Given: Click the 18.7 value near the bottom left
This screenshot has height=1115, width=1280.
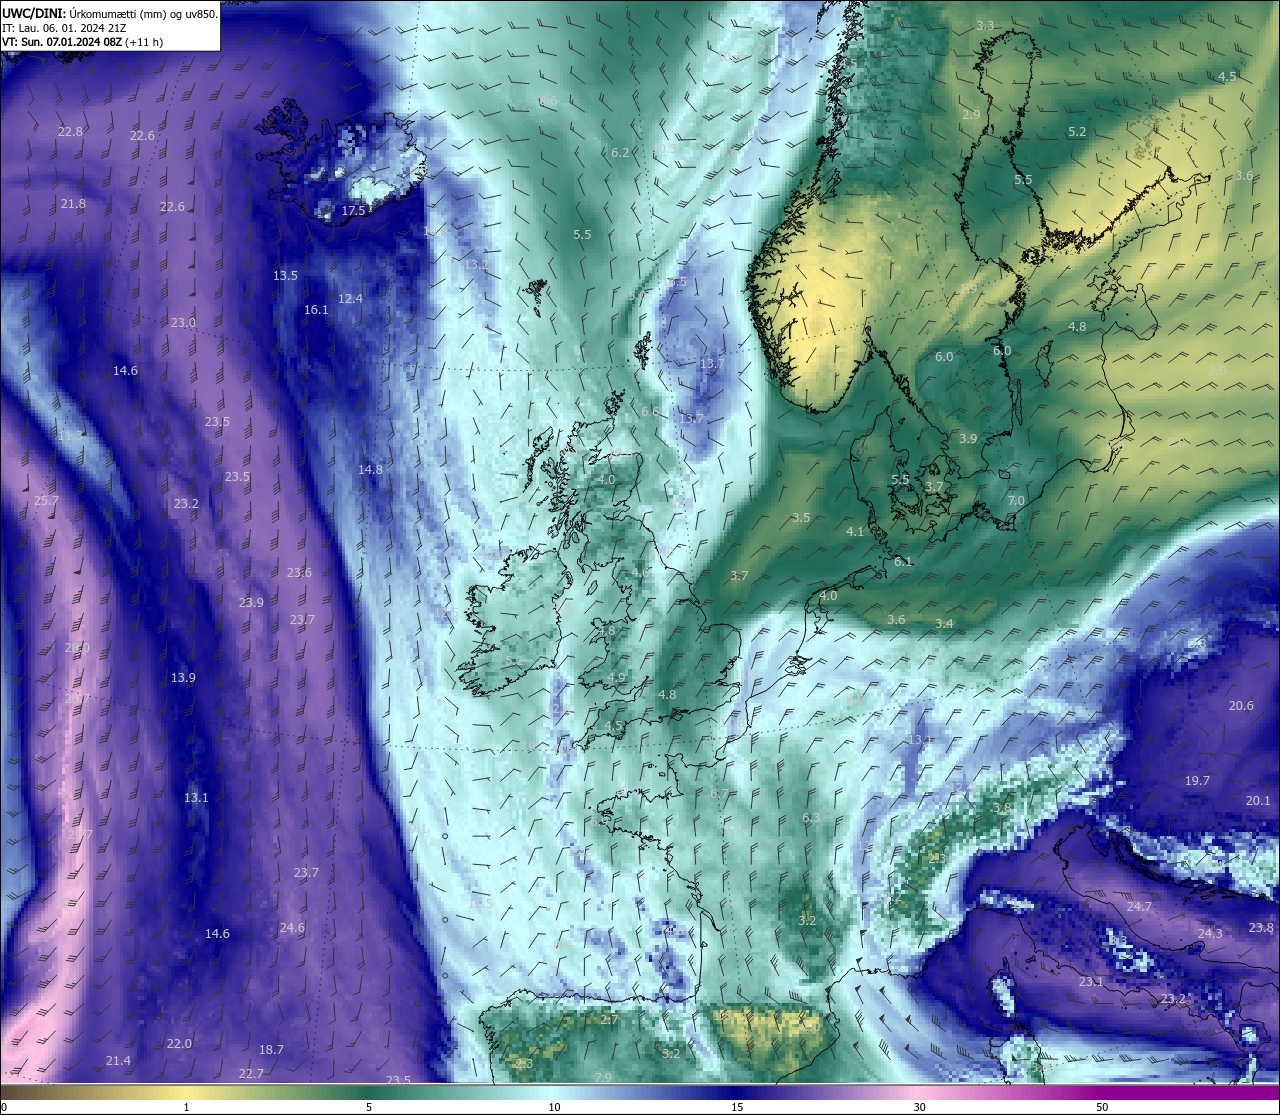Looking at the screenshot, I should [271, 1049].
